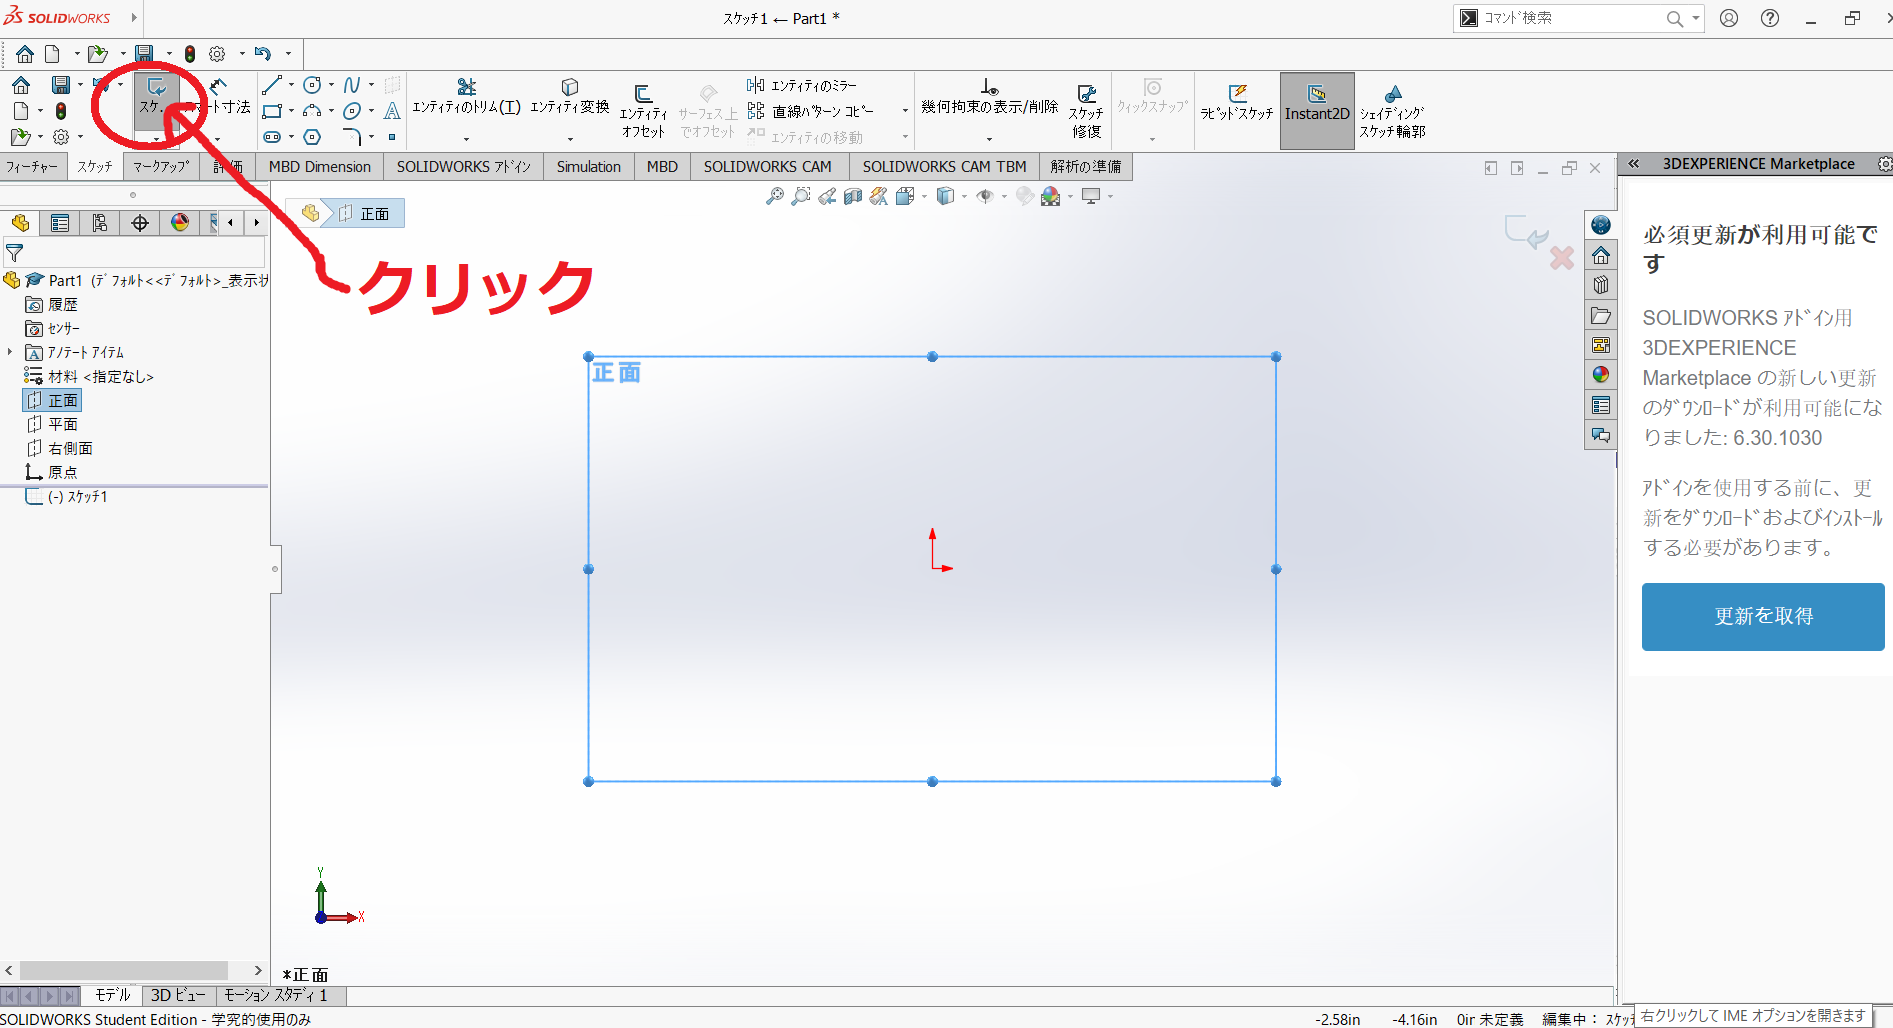
Task: Expand アノテート アイテム tree node
Action: 10,352
